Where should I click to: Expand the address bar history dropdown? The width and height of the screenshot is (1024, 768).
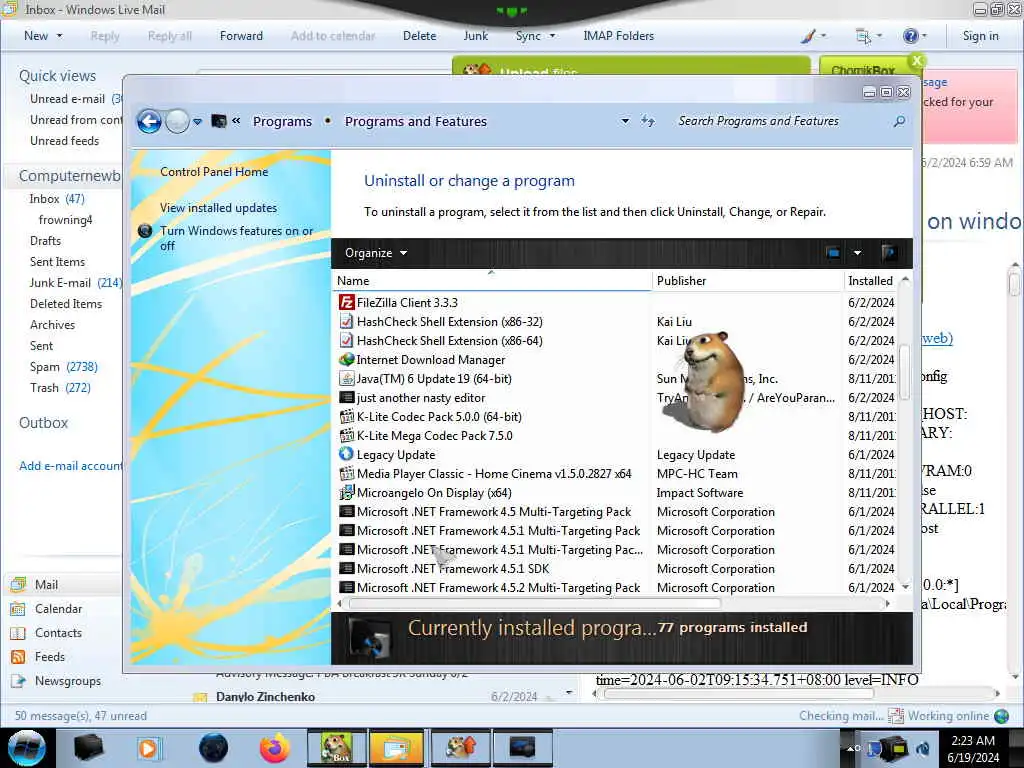(x=625, y=121)
